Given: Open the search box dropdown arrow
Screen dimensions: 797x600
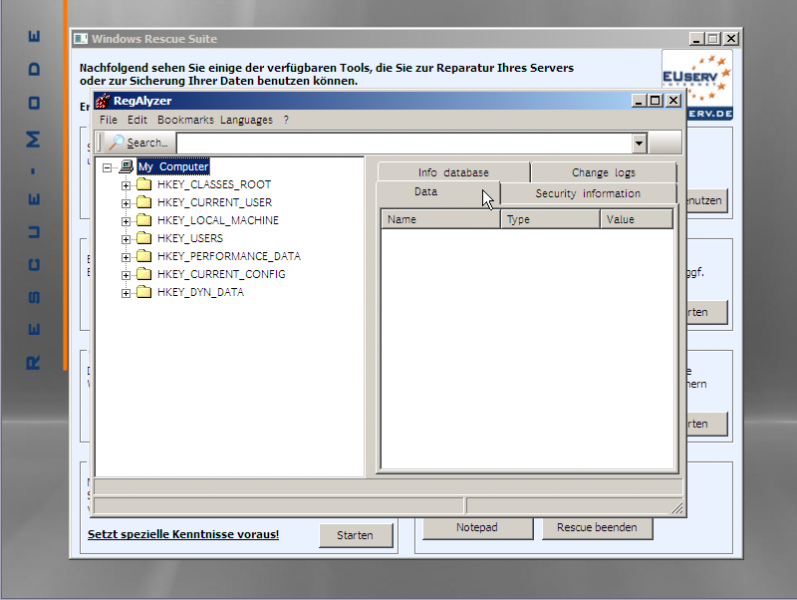Looking at the screenshot, I should [x=639, y=143].
